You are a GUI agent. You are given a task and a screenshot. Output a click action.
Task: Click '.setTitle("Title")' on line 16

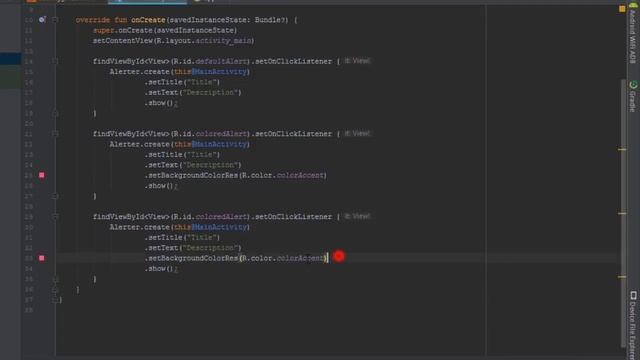click(x=182, y=82)
